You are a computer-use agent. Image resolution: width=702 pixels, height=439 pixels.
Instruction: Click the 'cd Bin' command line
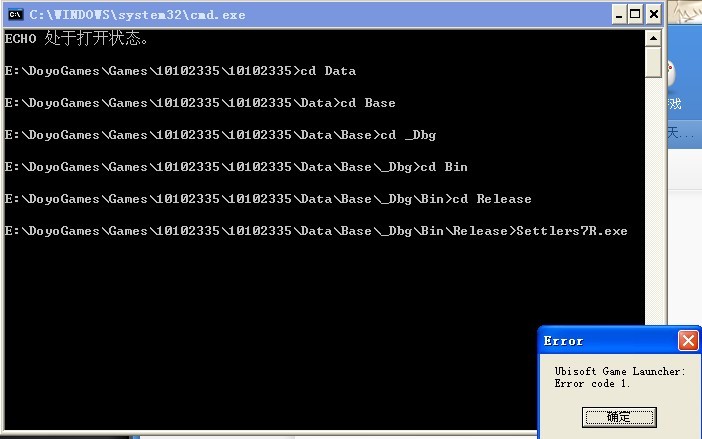(236, 167)
